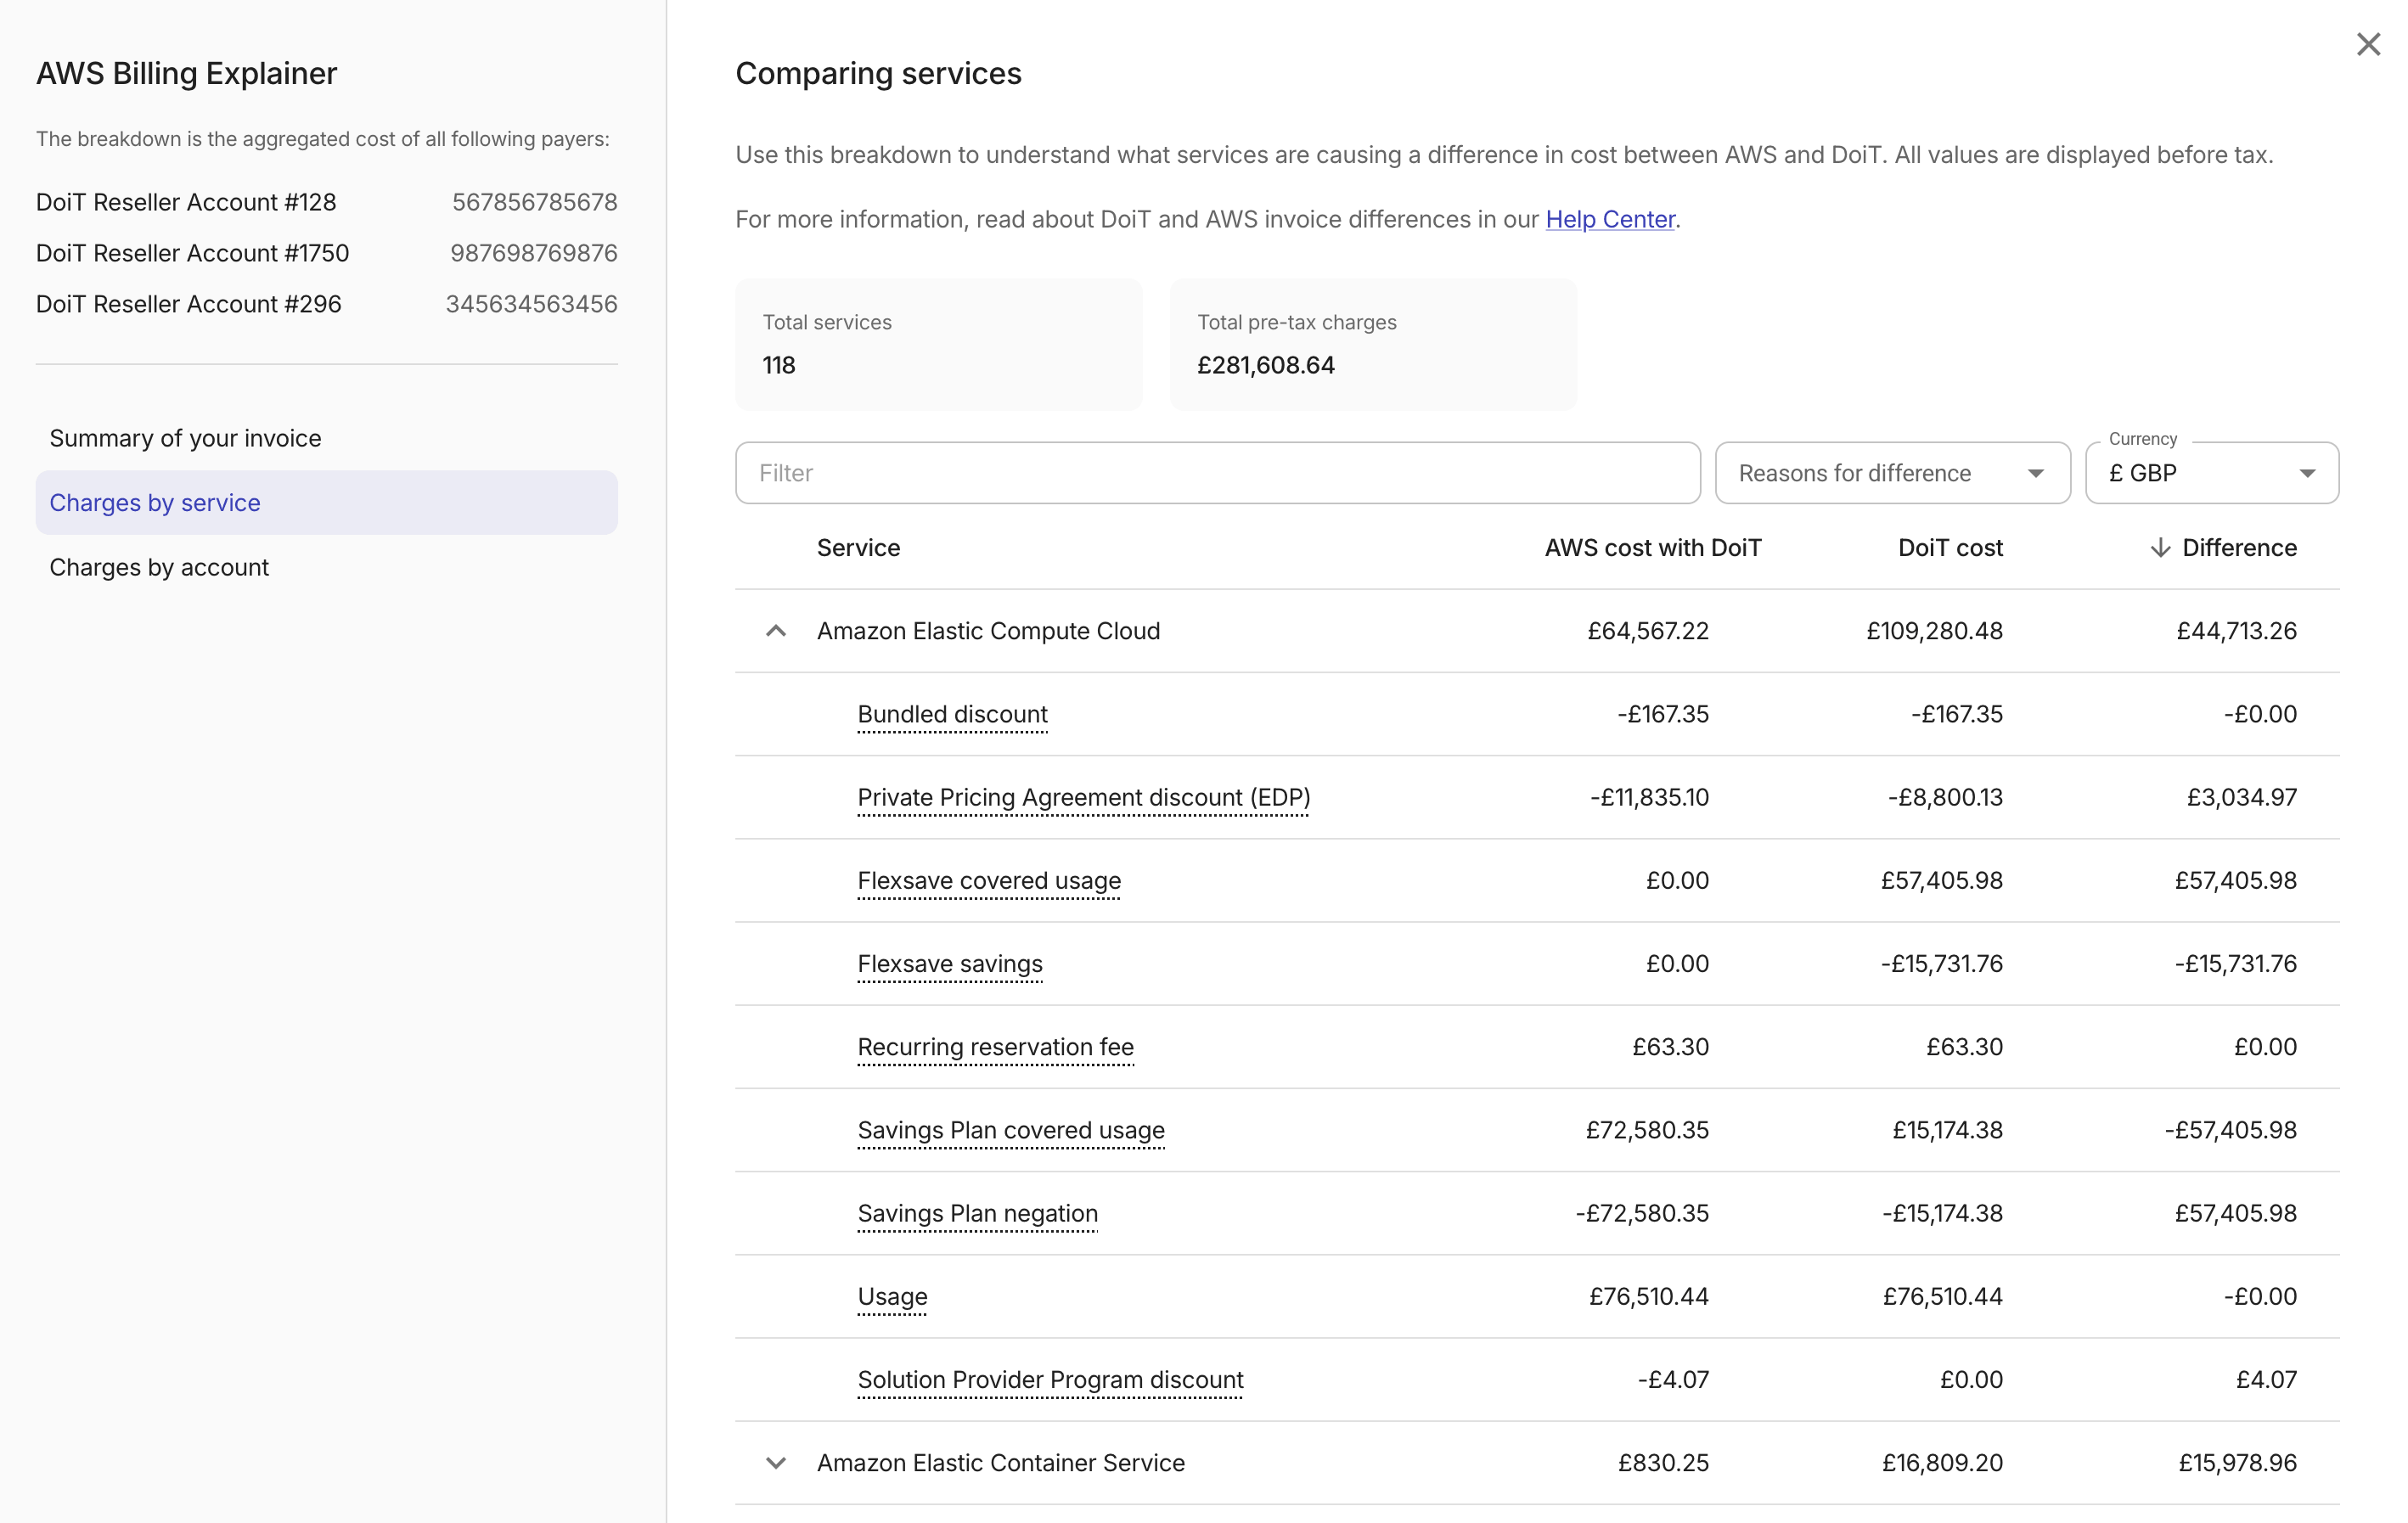Click the Comparing services heading
The width and height of the screenshot is (2408, 1523).
(x=878, y=73)
